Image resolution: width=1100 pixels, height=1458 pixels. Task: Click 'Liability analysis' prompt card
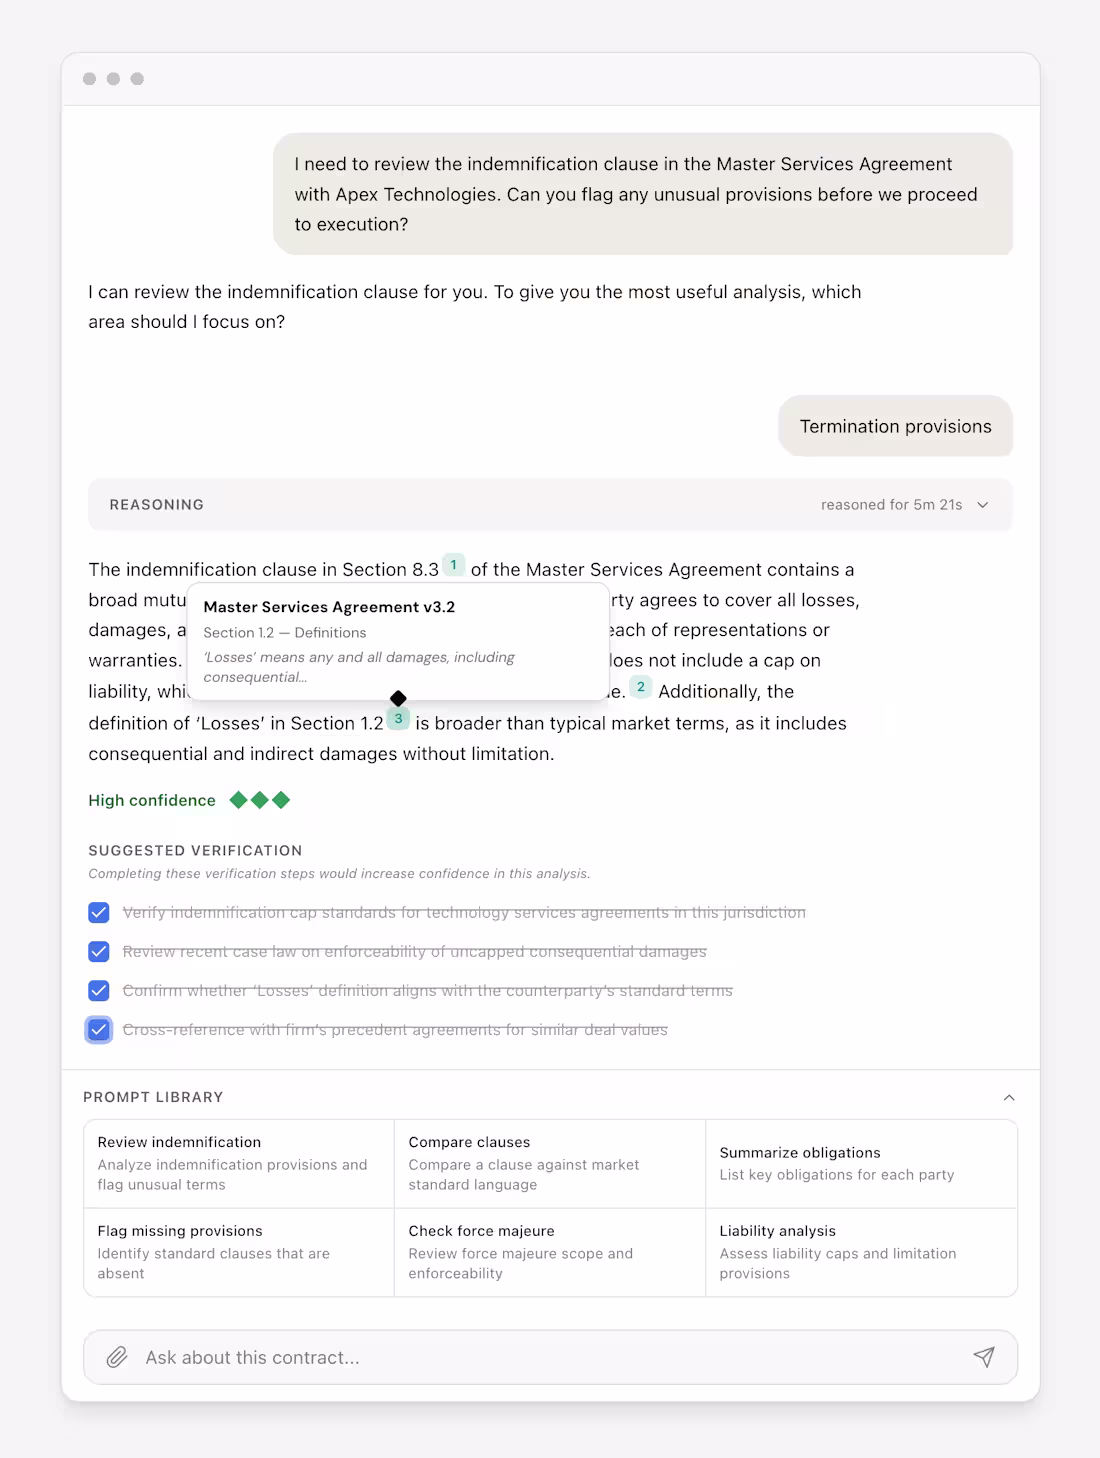point(861,1252)
